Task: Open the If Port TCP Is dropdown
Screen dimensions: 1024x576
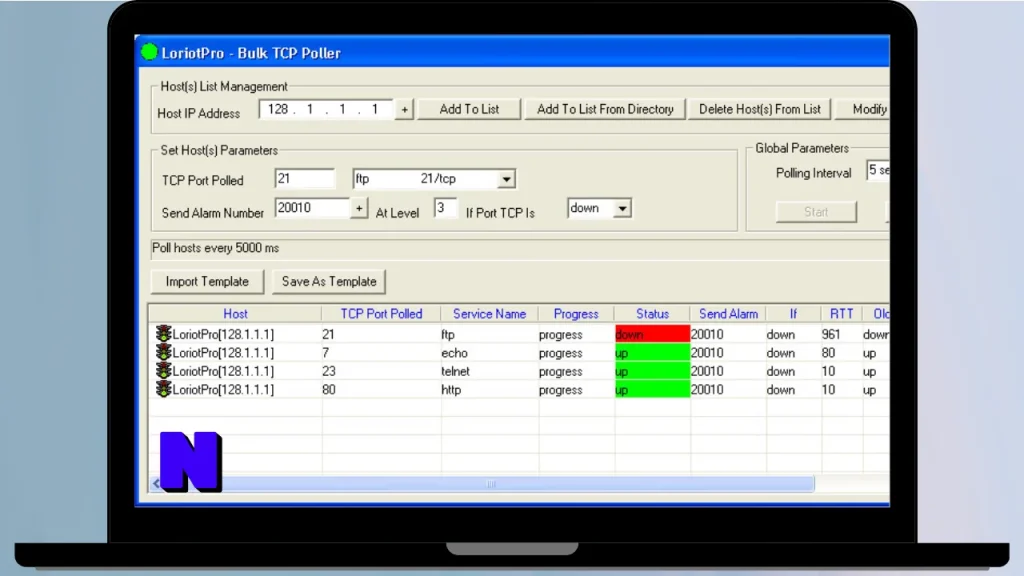Action: coord(622,208)
